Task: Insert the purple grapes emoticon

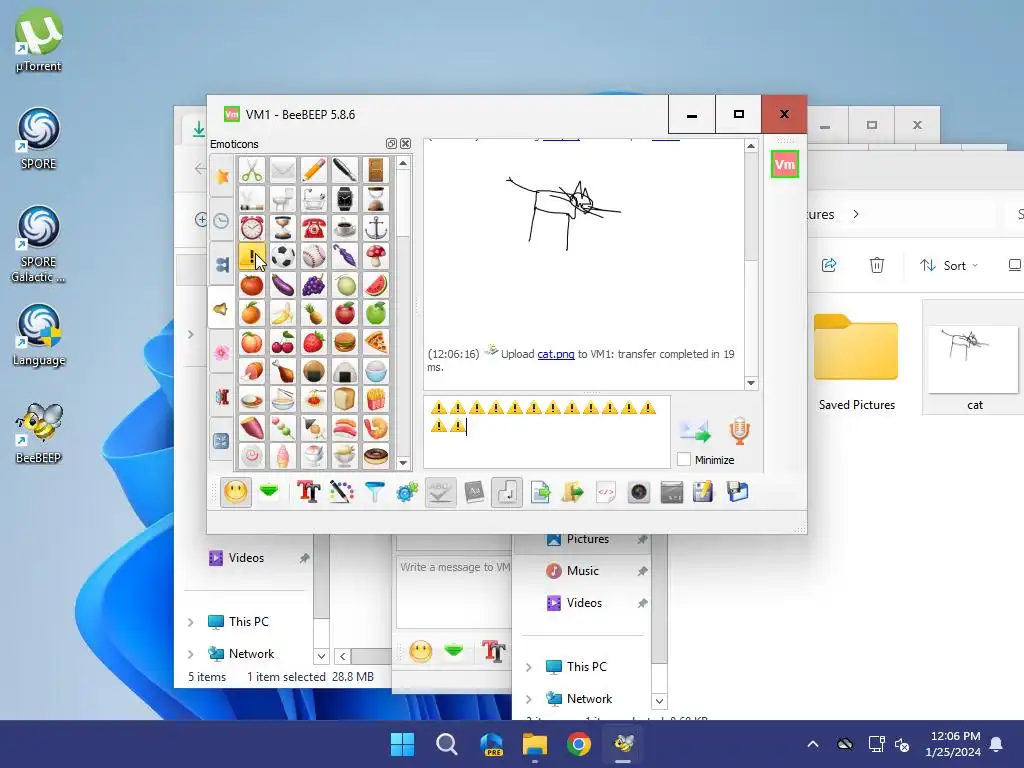Action: coord(313,285)
